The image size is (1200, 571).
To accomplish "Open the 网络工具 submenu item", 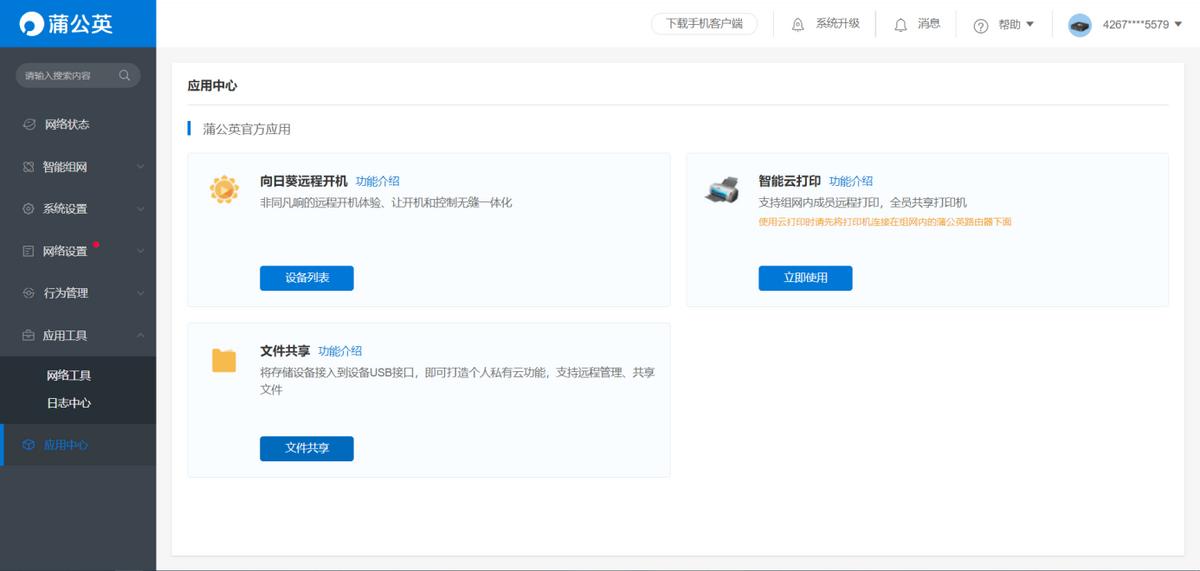I will tap(69, 376).
